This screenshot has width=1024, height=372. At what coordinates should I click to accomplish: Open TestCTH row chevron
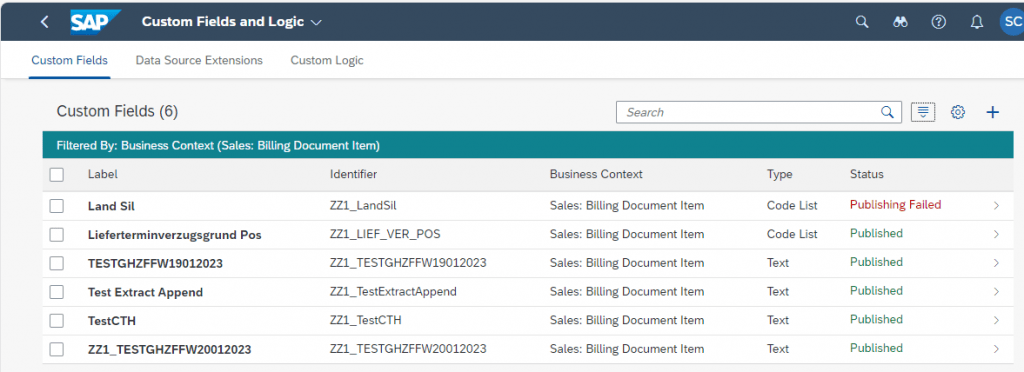coord(996,320)
